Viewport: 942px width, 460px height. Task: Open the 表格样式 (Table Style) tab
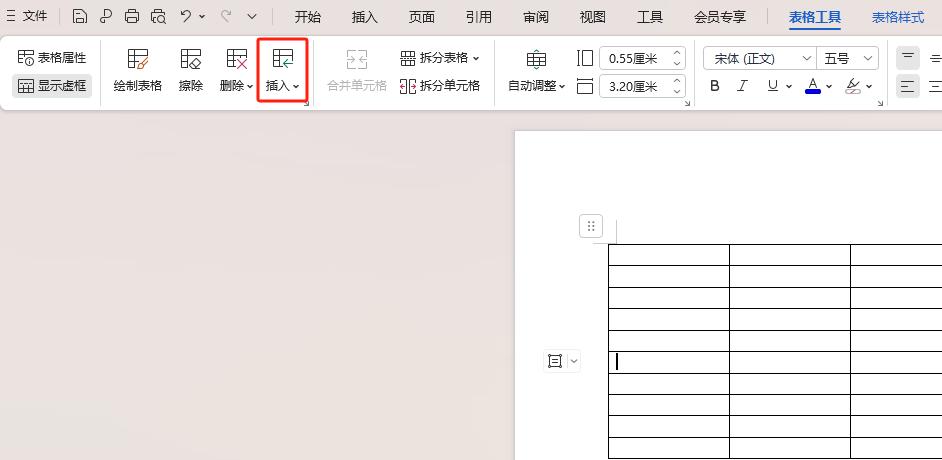coord(897,17)
